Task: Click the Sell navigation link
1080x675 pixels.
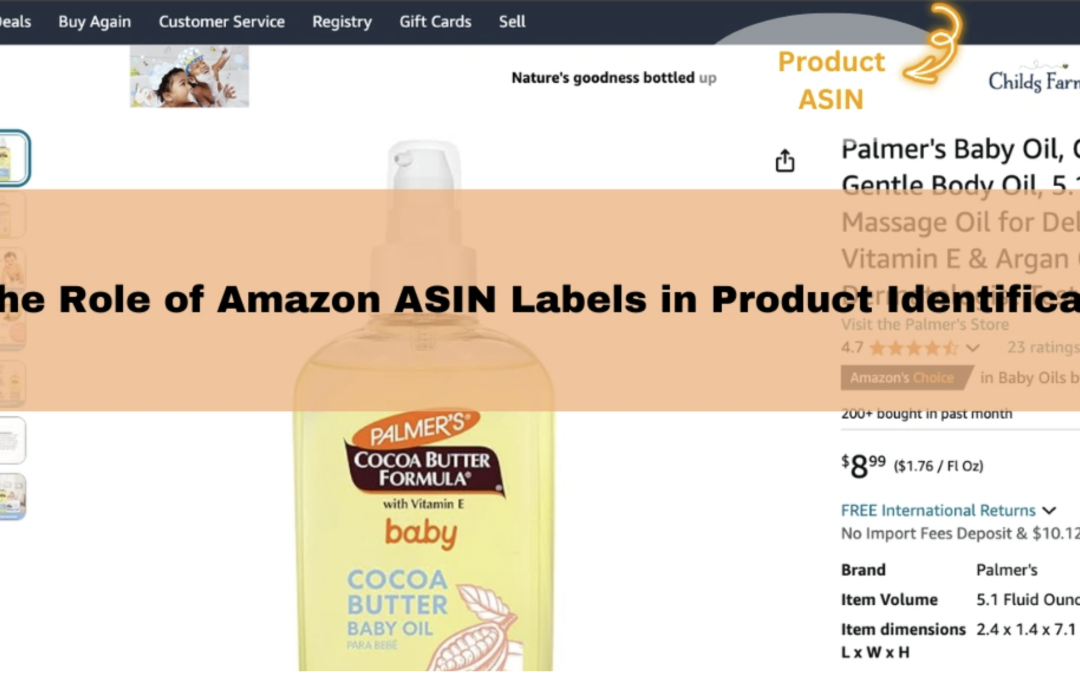Action: 512,22
